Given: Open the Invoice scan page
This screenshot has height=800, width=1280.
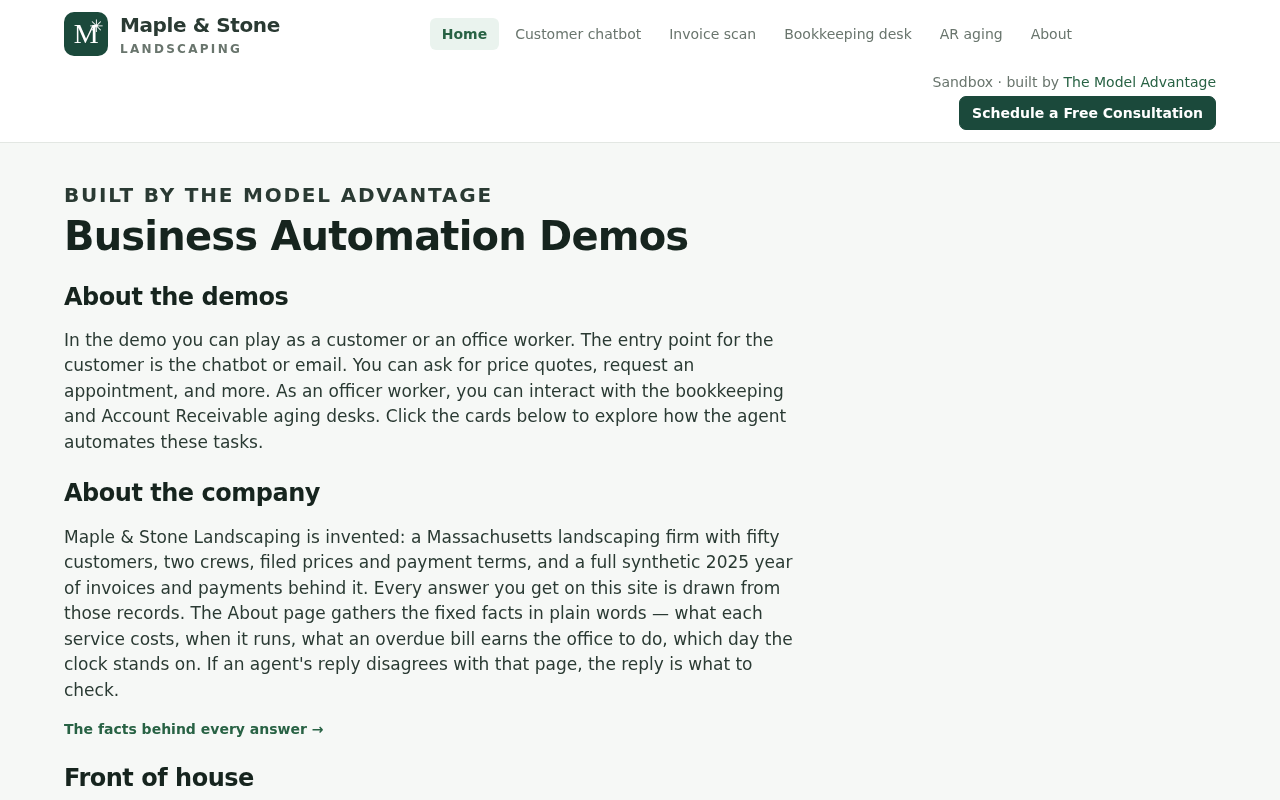Looking at the screenshot, I should pyautogui.click(x=712, y=34).
